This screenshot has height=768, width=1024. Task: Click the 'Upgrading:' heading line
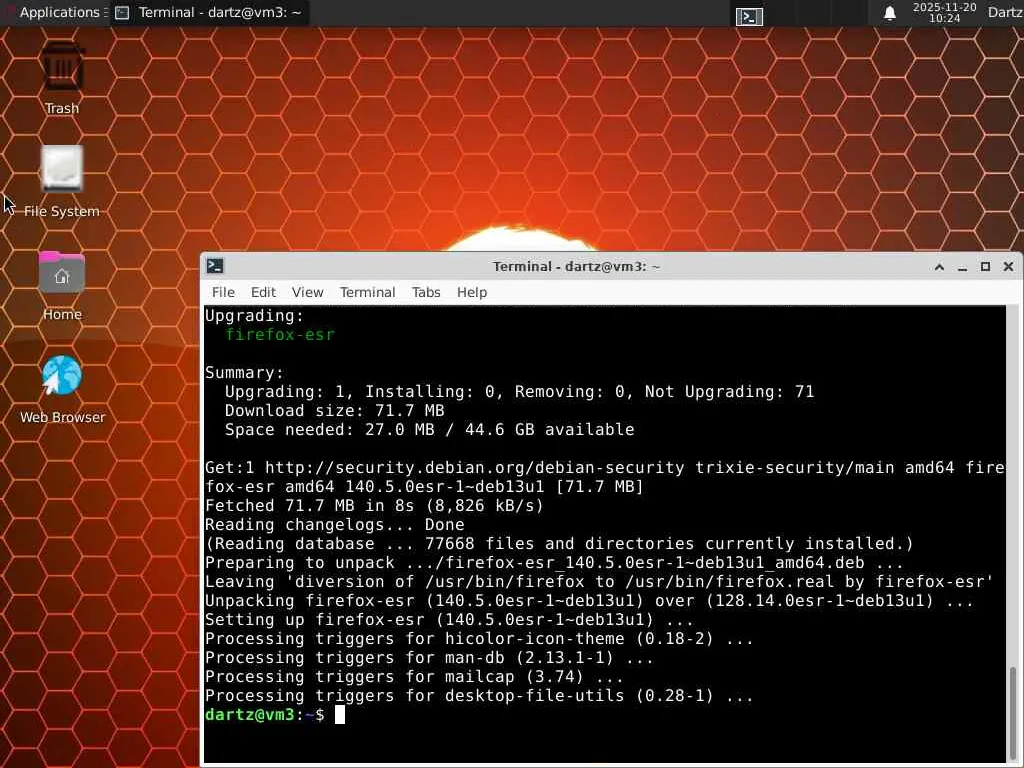click(x=255, y=315)
